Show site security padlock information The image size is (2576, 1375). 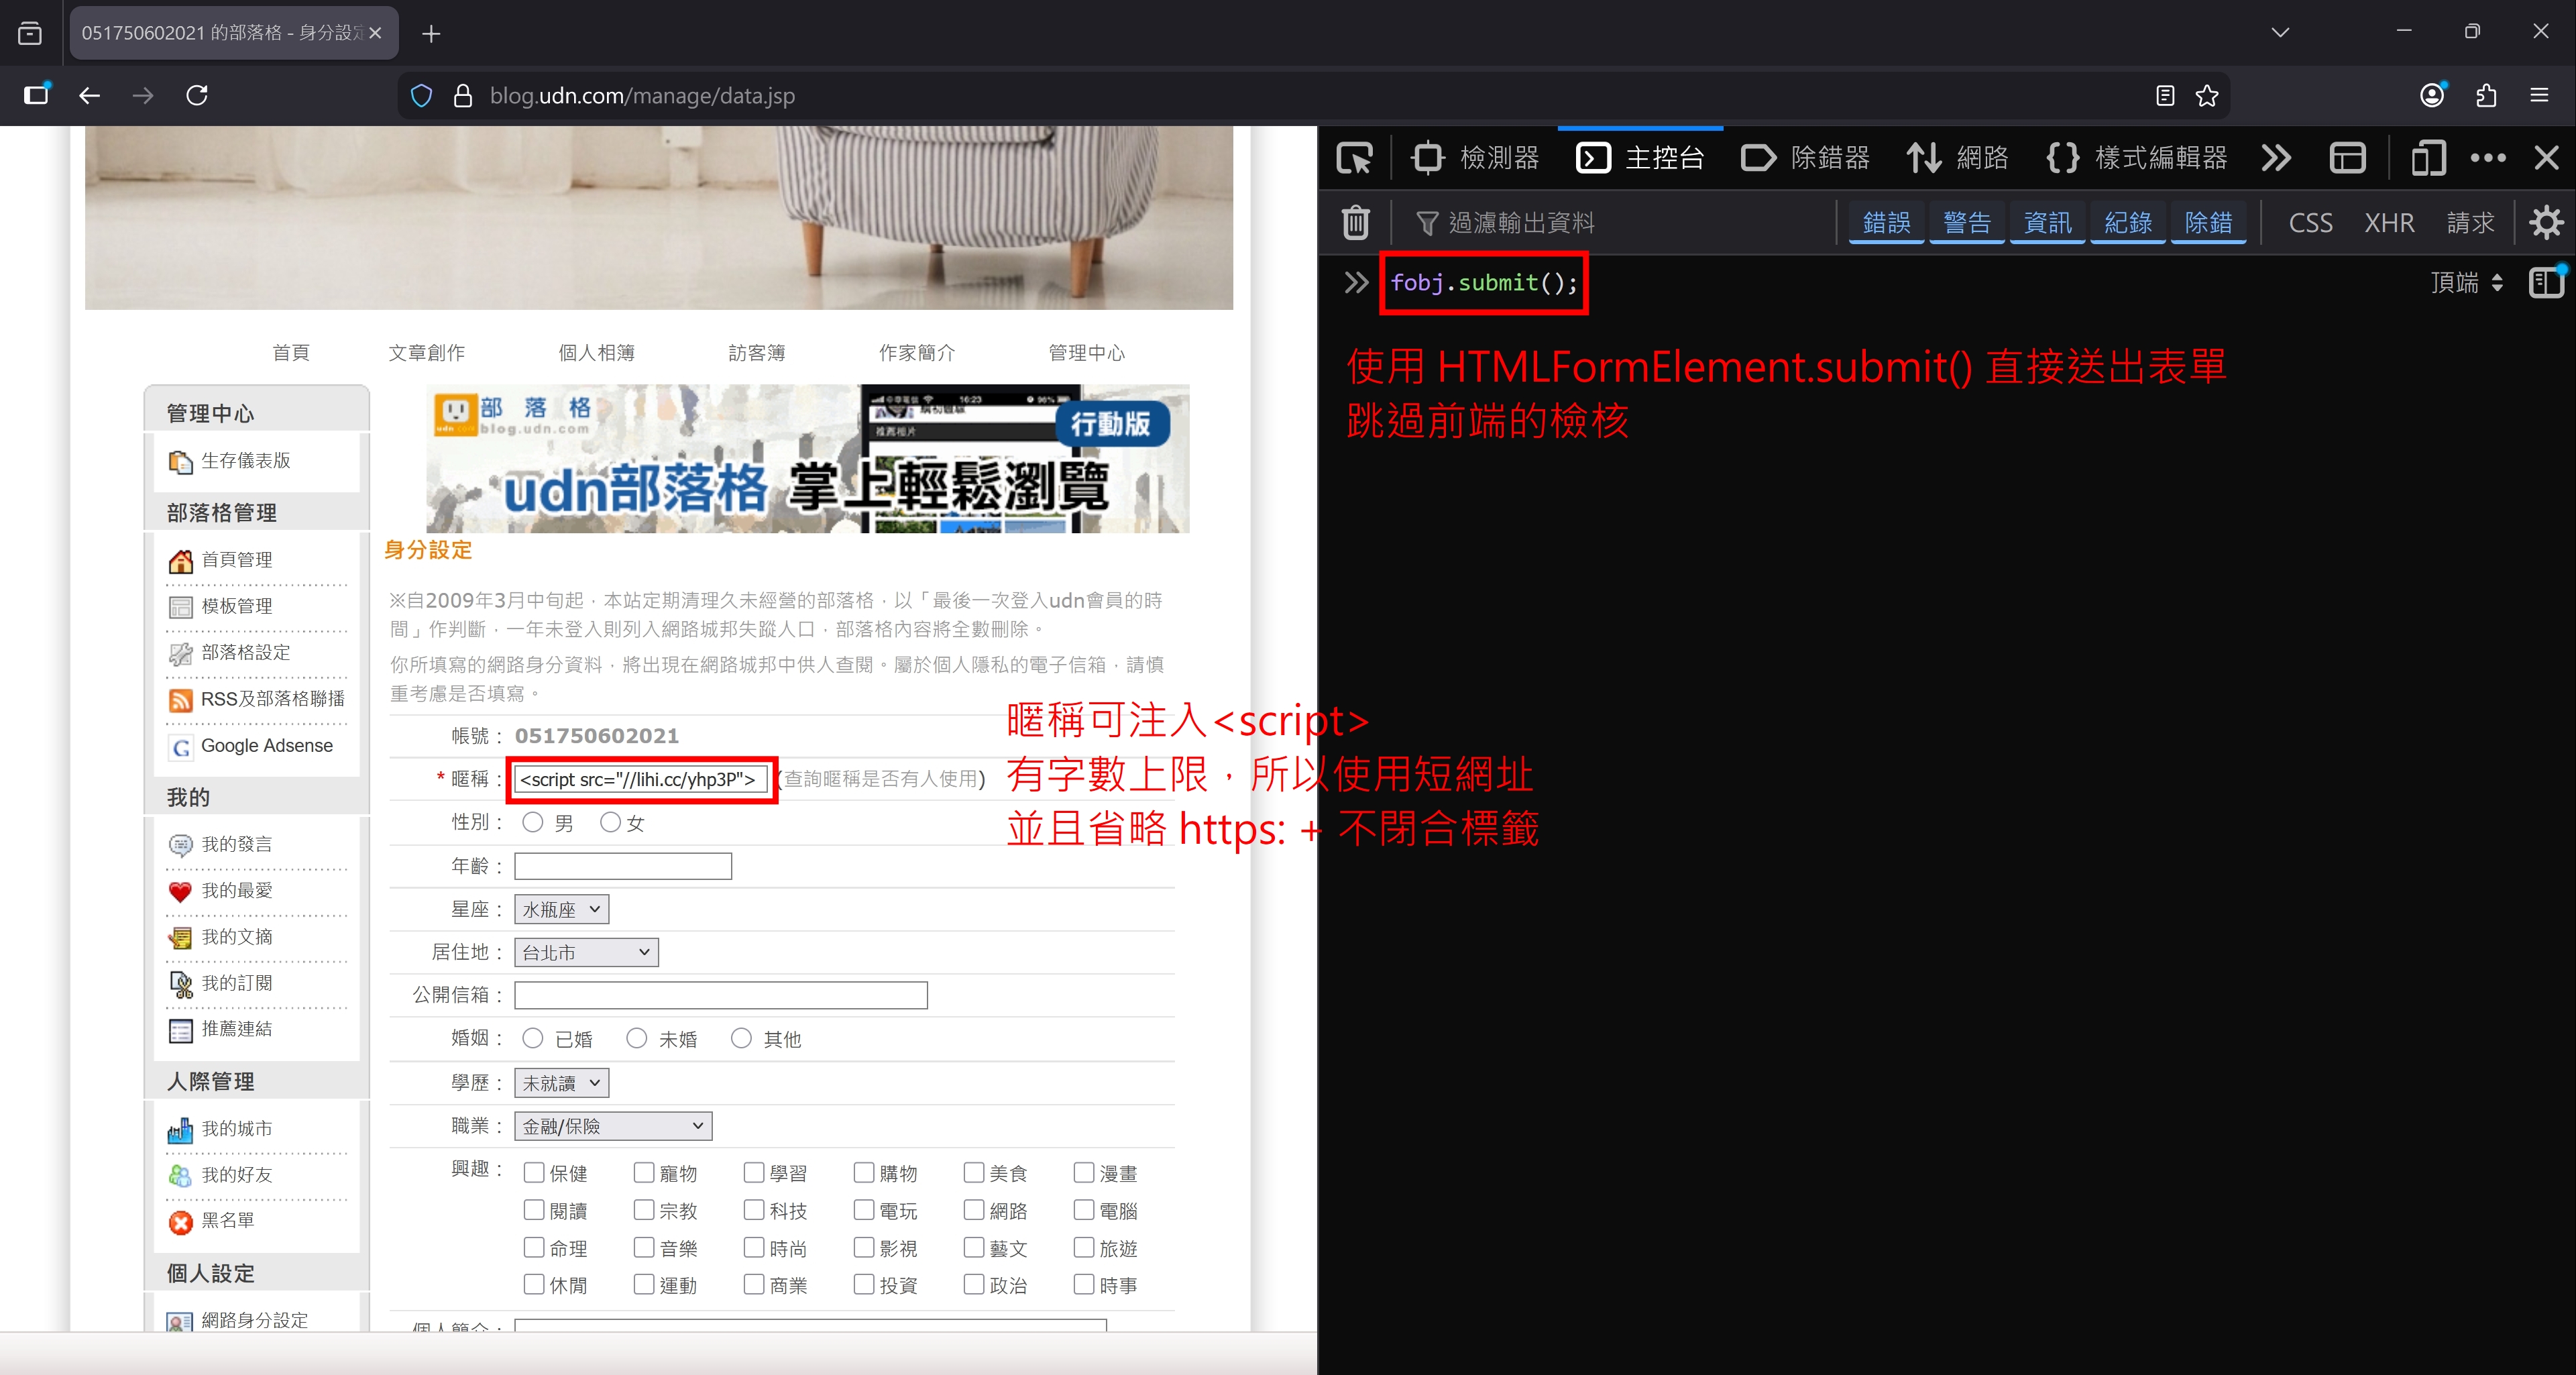463,96
